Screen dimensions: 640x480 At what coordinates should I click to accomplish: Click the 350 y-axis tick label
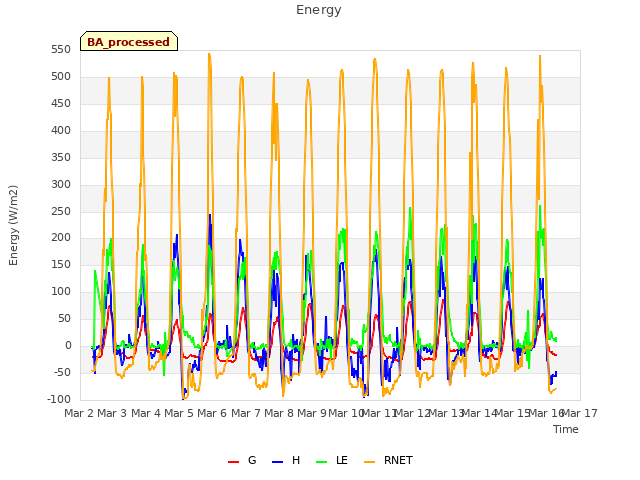coord(61,158)
